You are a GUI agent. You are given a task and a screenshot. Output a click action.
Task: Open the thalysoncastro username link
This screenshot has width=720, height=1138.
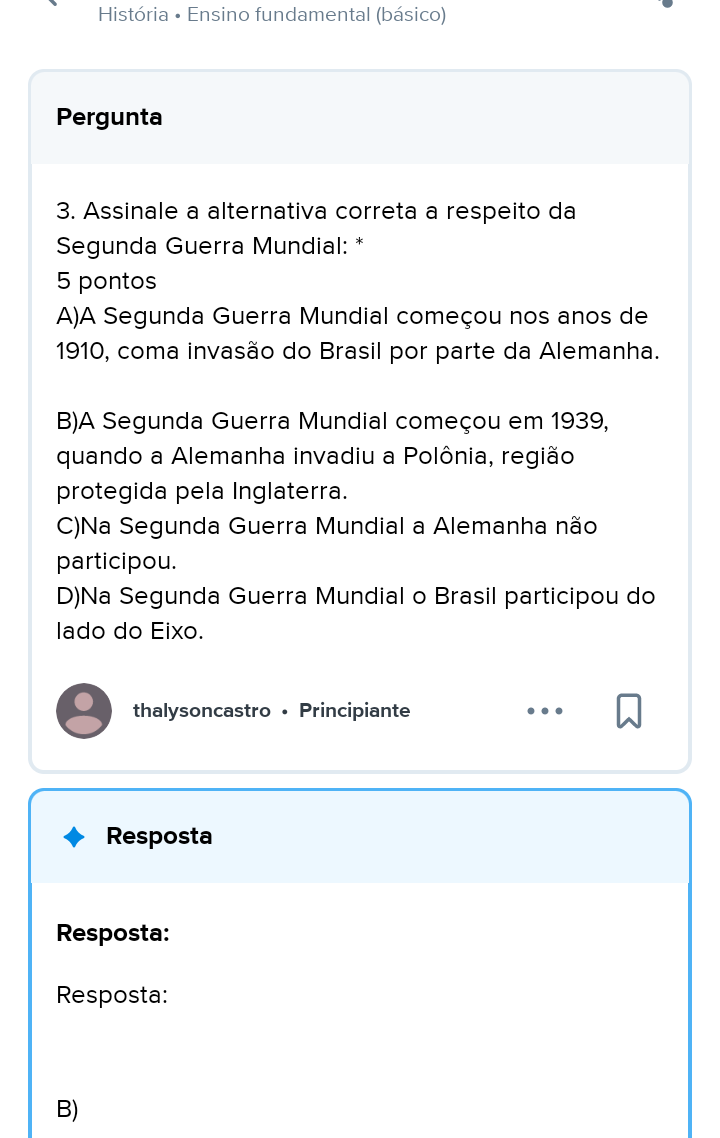tap(202, 711)
